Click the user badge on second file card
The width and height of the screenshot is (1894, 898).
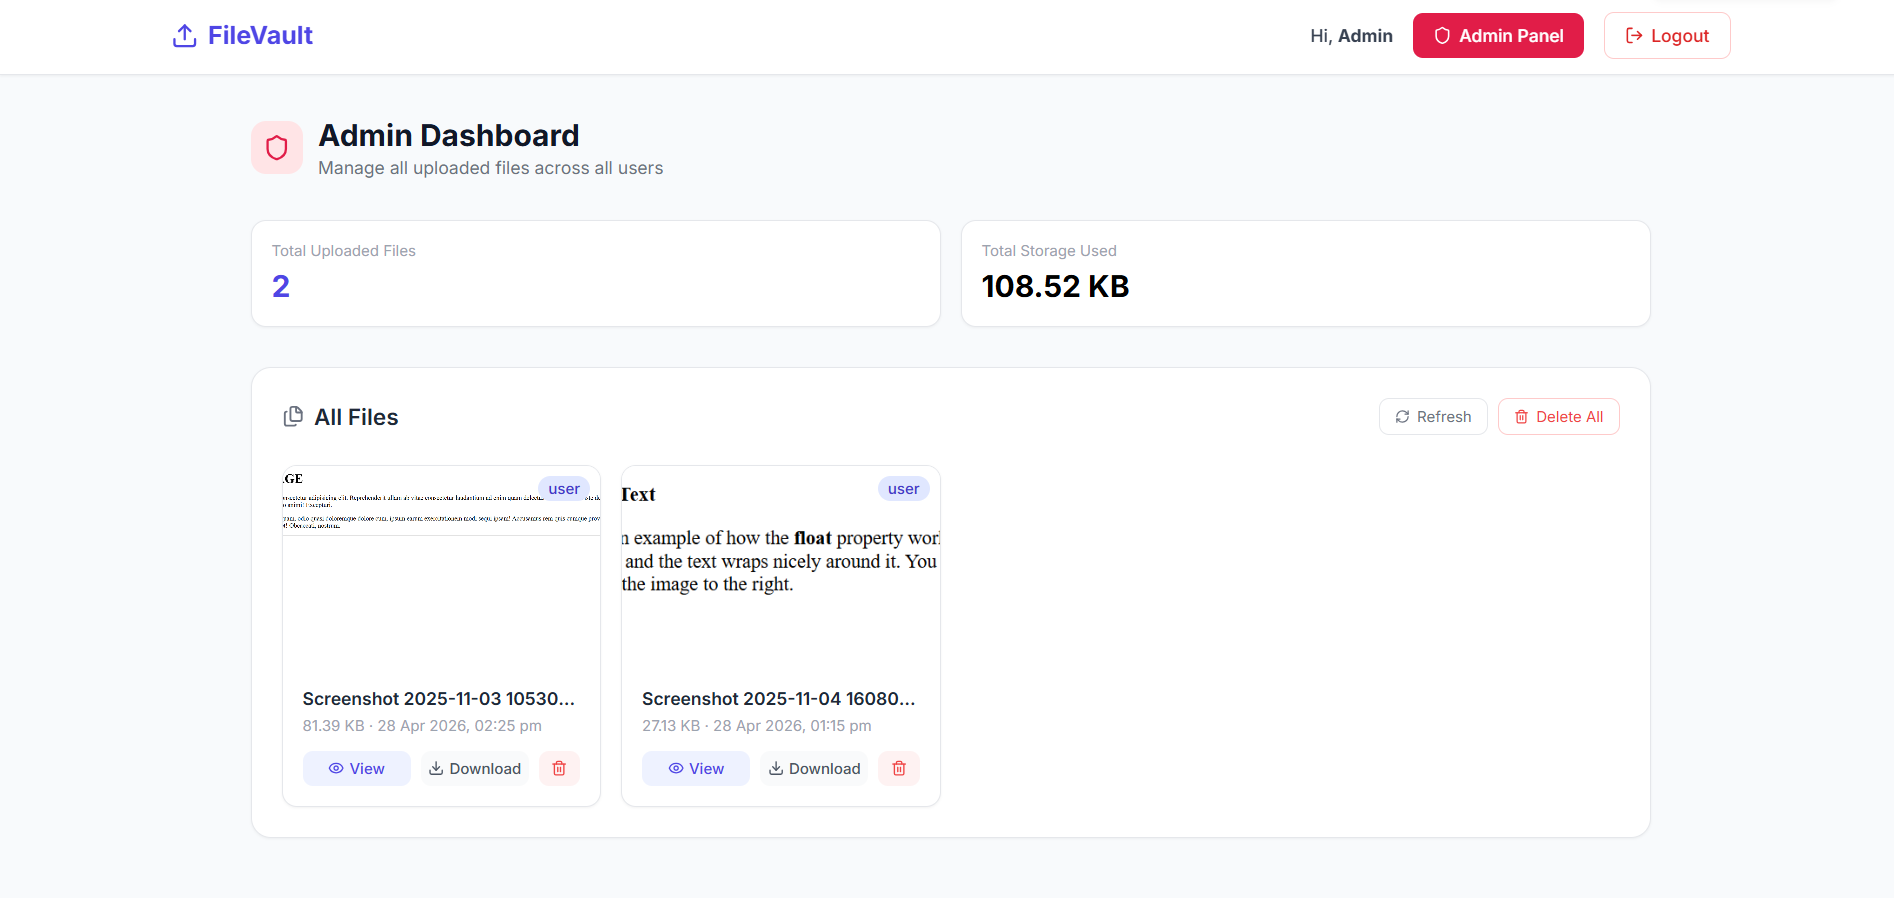903,489
